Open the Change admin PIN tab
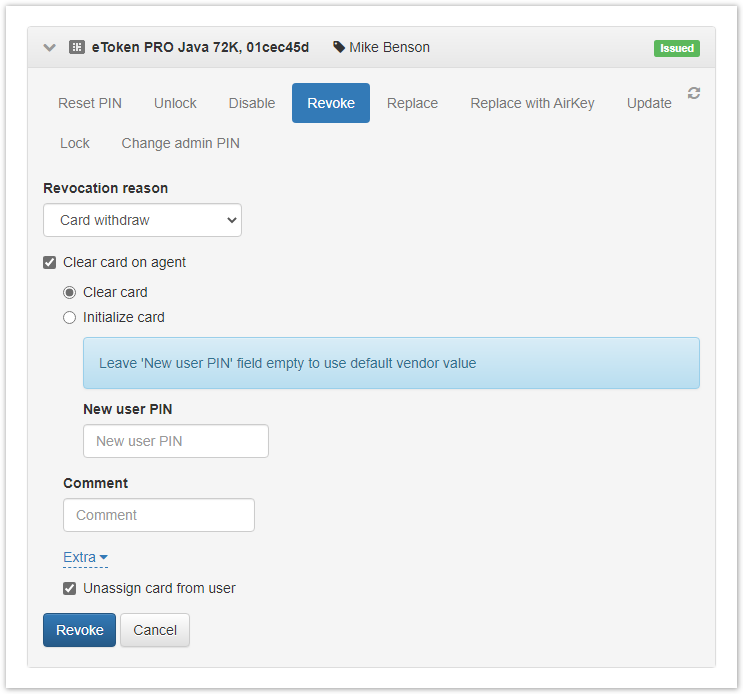Screen dimensions: 743x694 point(180,143)
